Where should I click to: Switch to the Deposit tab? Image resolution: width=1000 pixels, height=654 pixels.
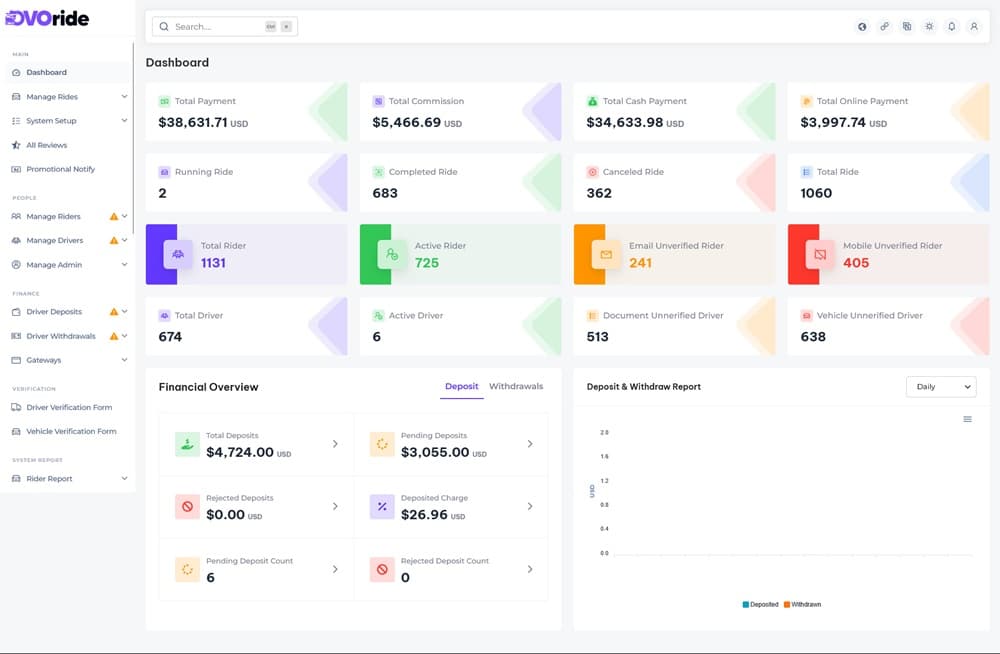pos(462,387)
